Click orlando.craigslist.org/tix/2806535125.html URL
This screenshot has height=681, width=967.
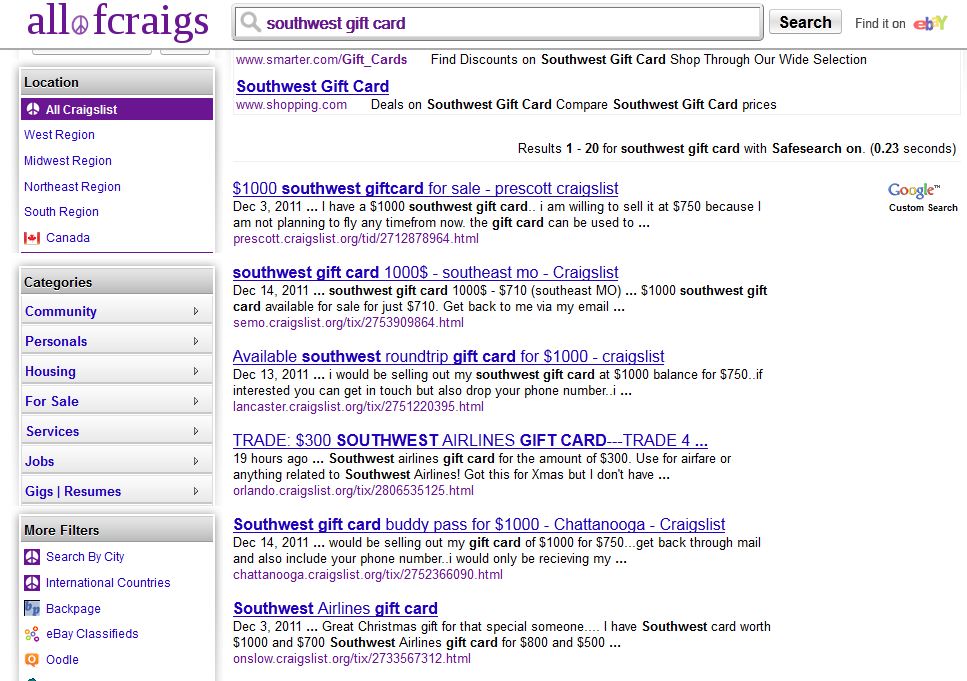click(353, 490)
